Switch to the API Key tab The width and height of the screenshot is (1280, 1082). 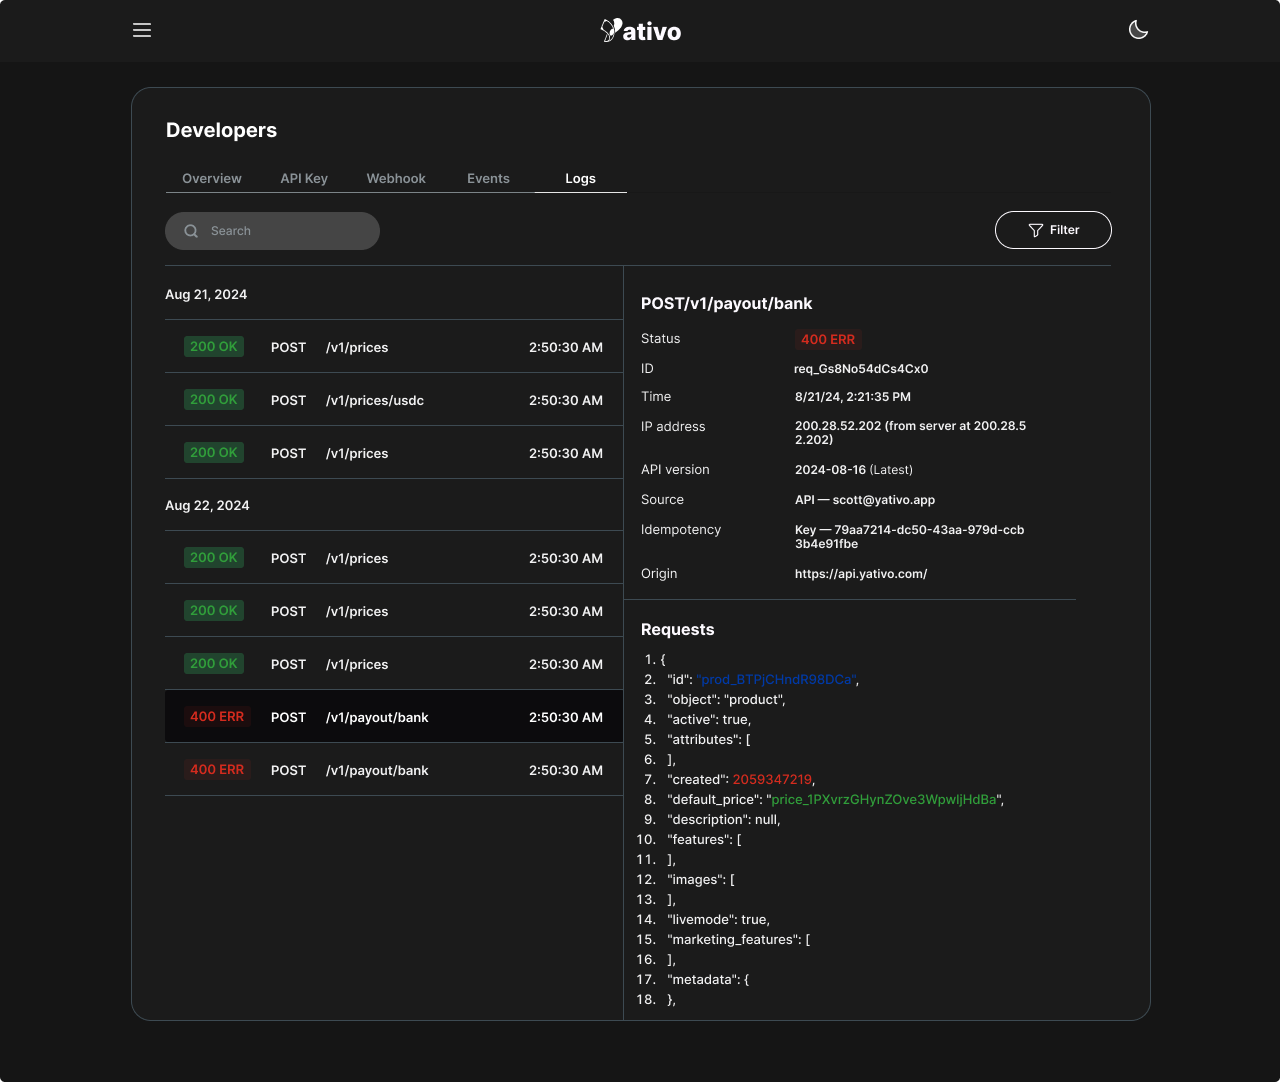304,178
